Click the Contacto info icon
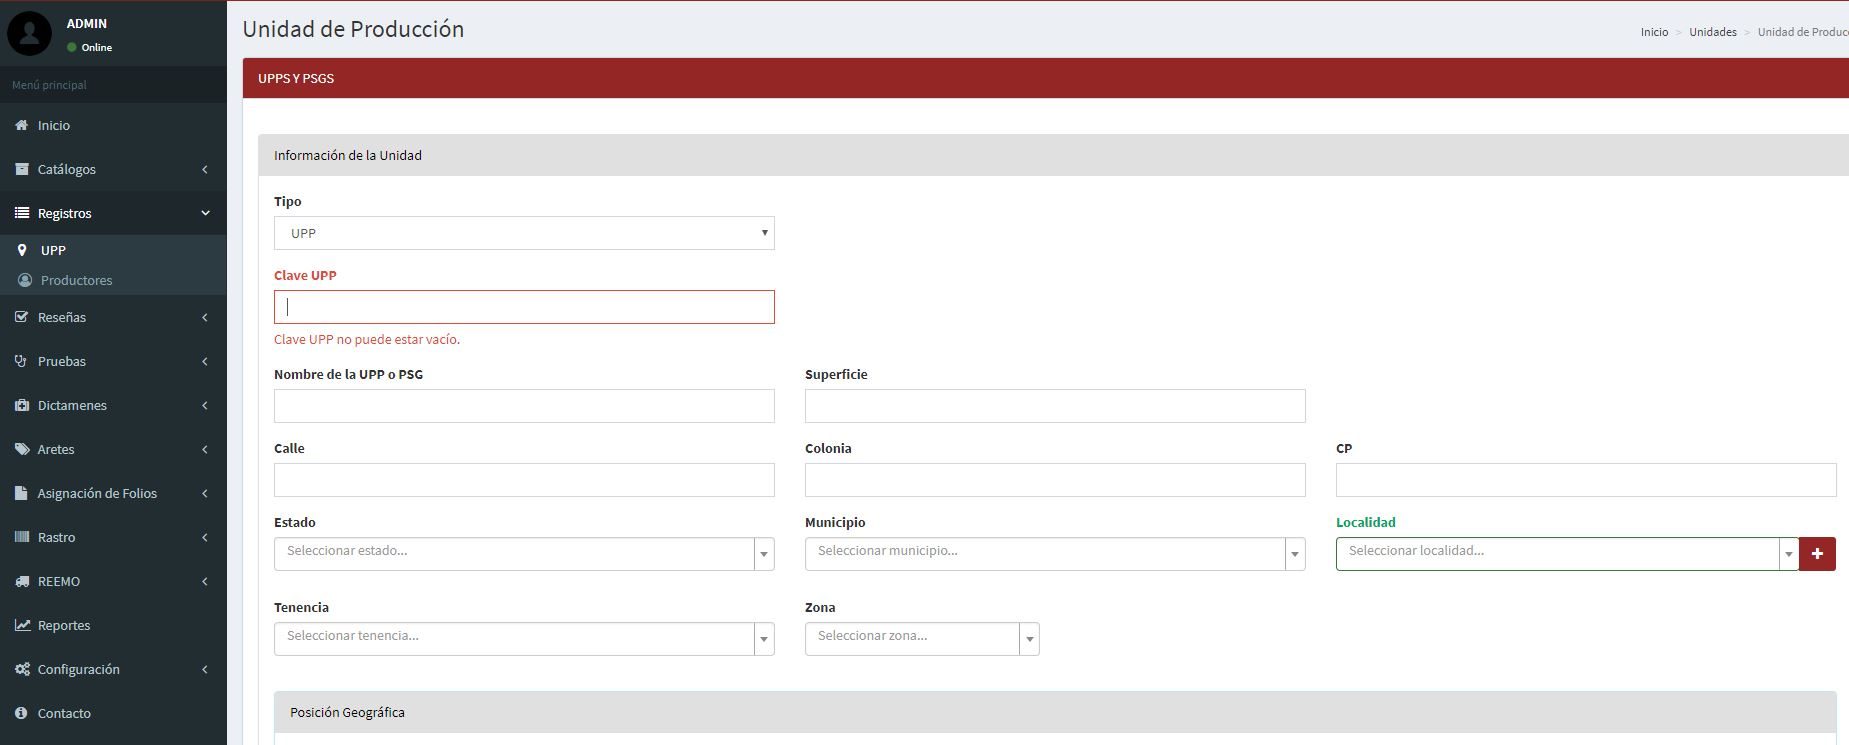This screenshot has width=1849, height=745. pos(21,713)
